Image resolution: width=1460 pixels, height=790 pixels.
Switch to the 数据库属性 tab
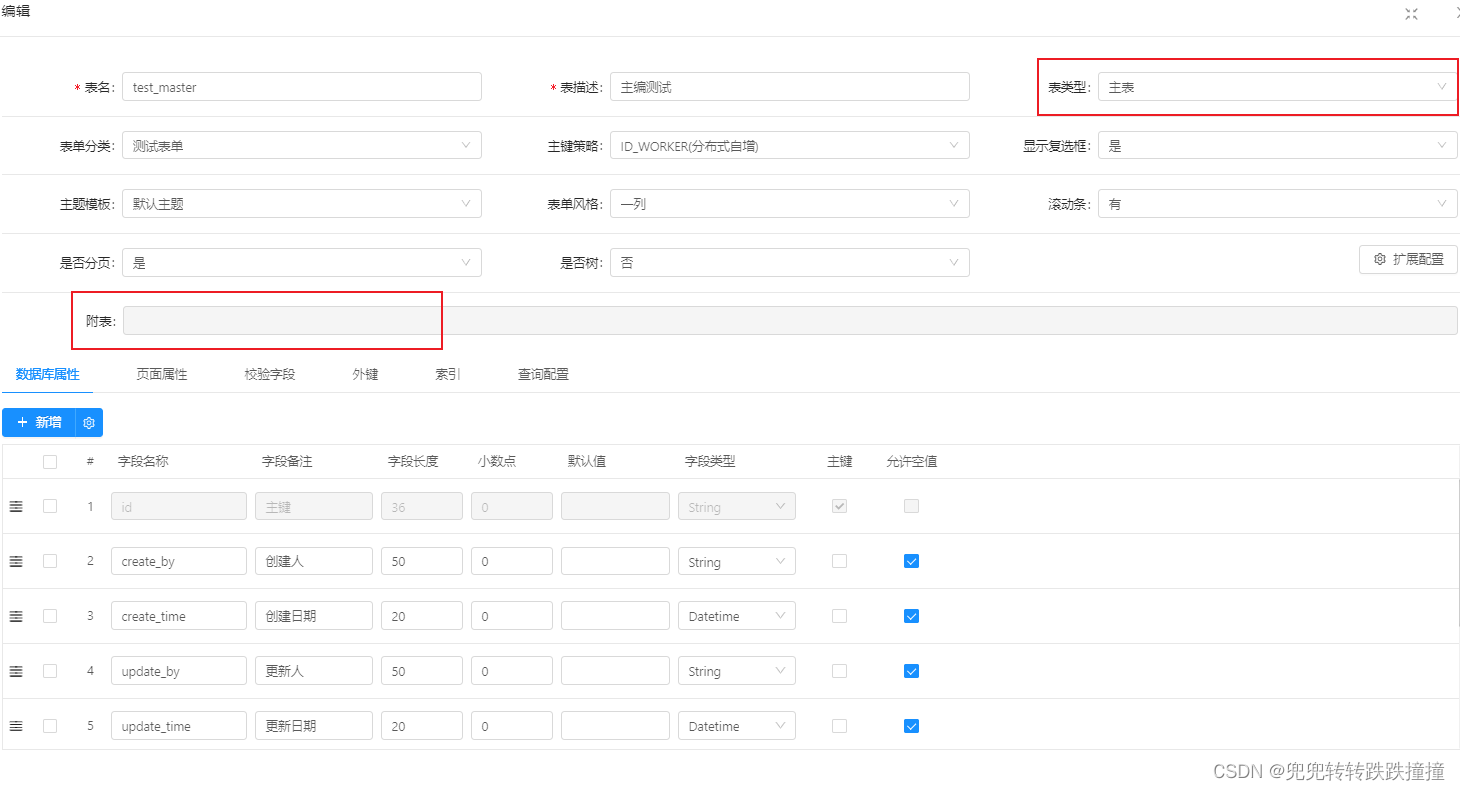[x=47, y=374]
